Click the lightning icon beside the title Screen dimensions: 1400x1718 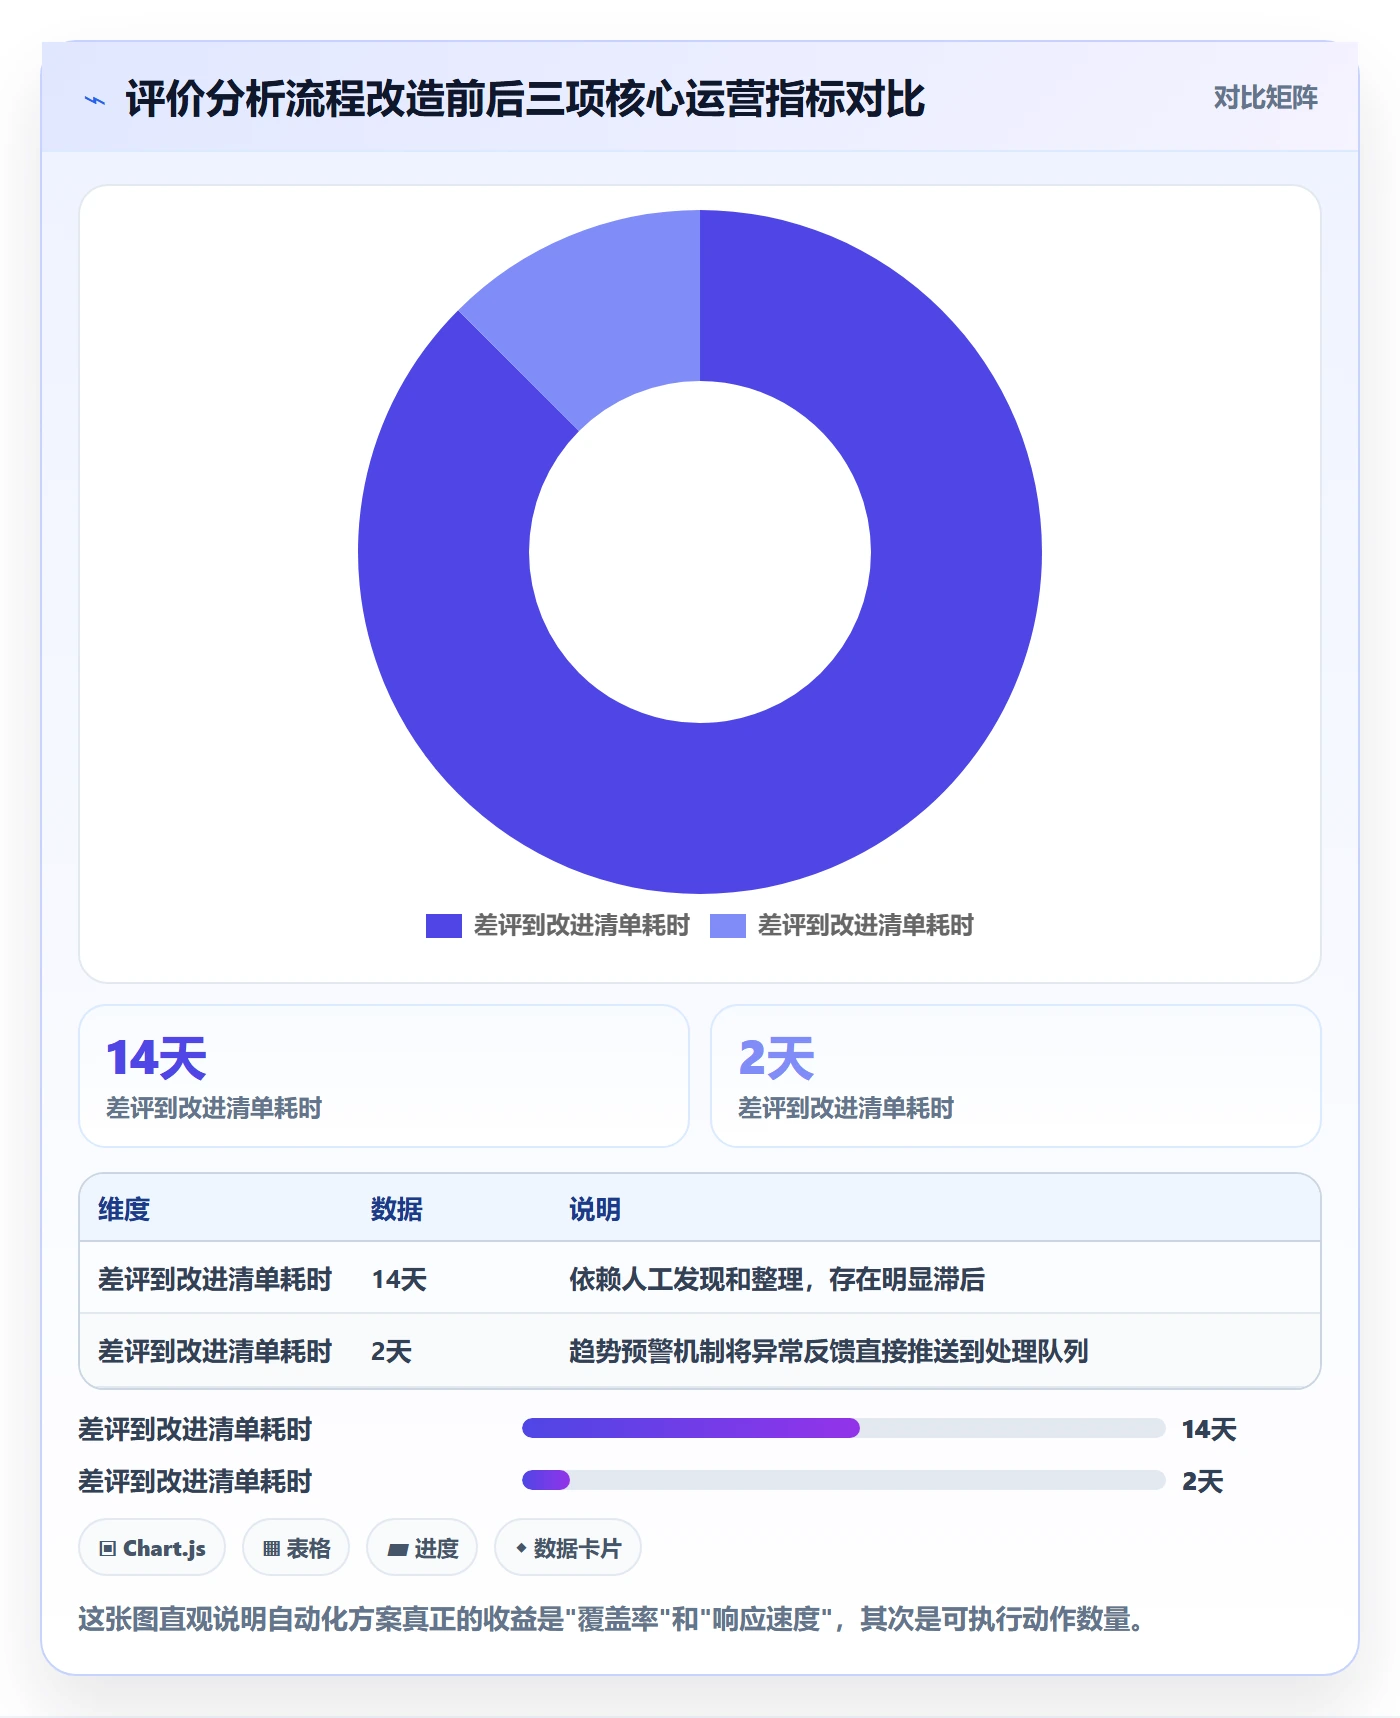click(x=95, y=100)
